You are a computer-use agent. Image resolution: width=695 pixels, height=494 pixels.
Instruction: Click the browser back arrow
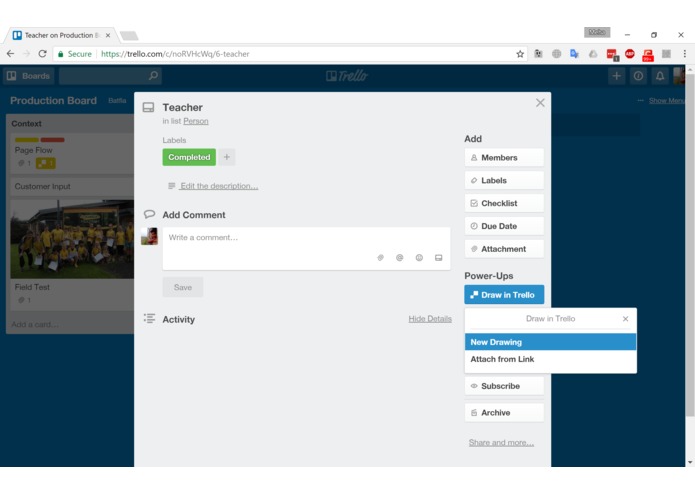point(11,54)
